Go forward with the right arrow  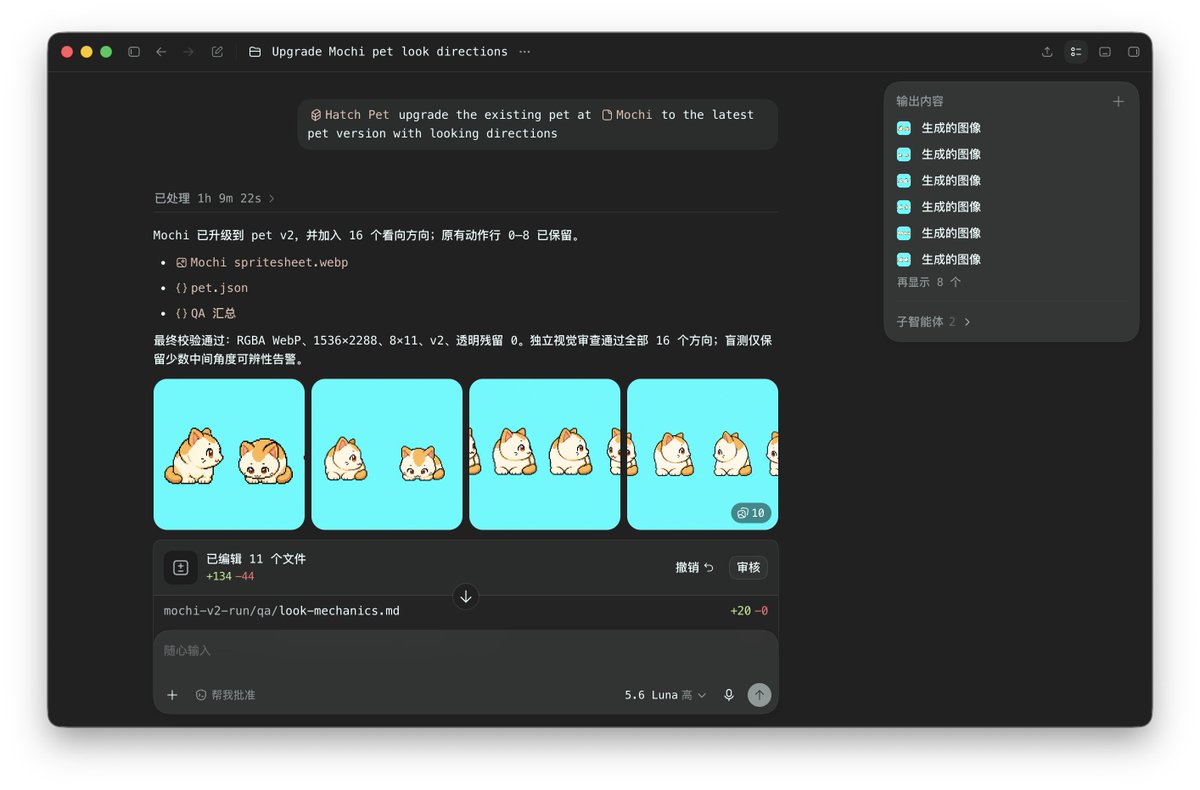click(188, 52)
